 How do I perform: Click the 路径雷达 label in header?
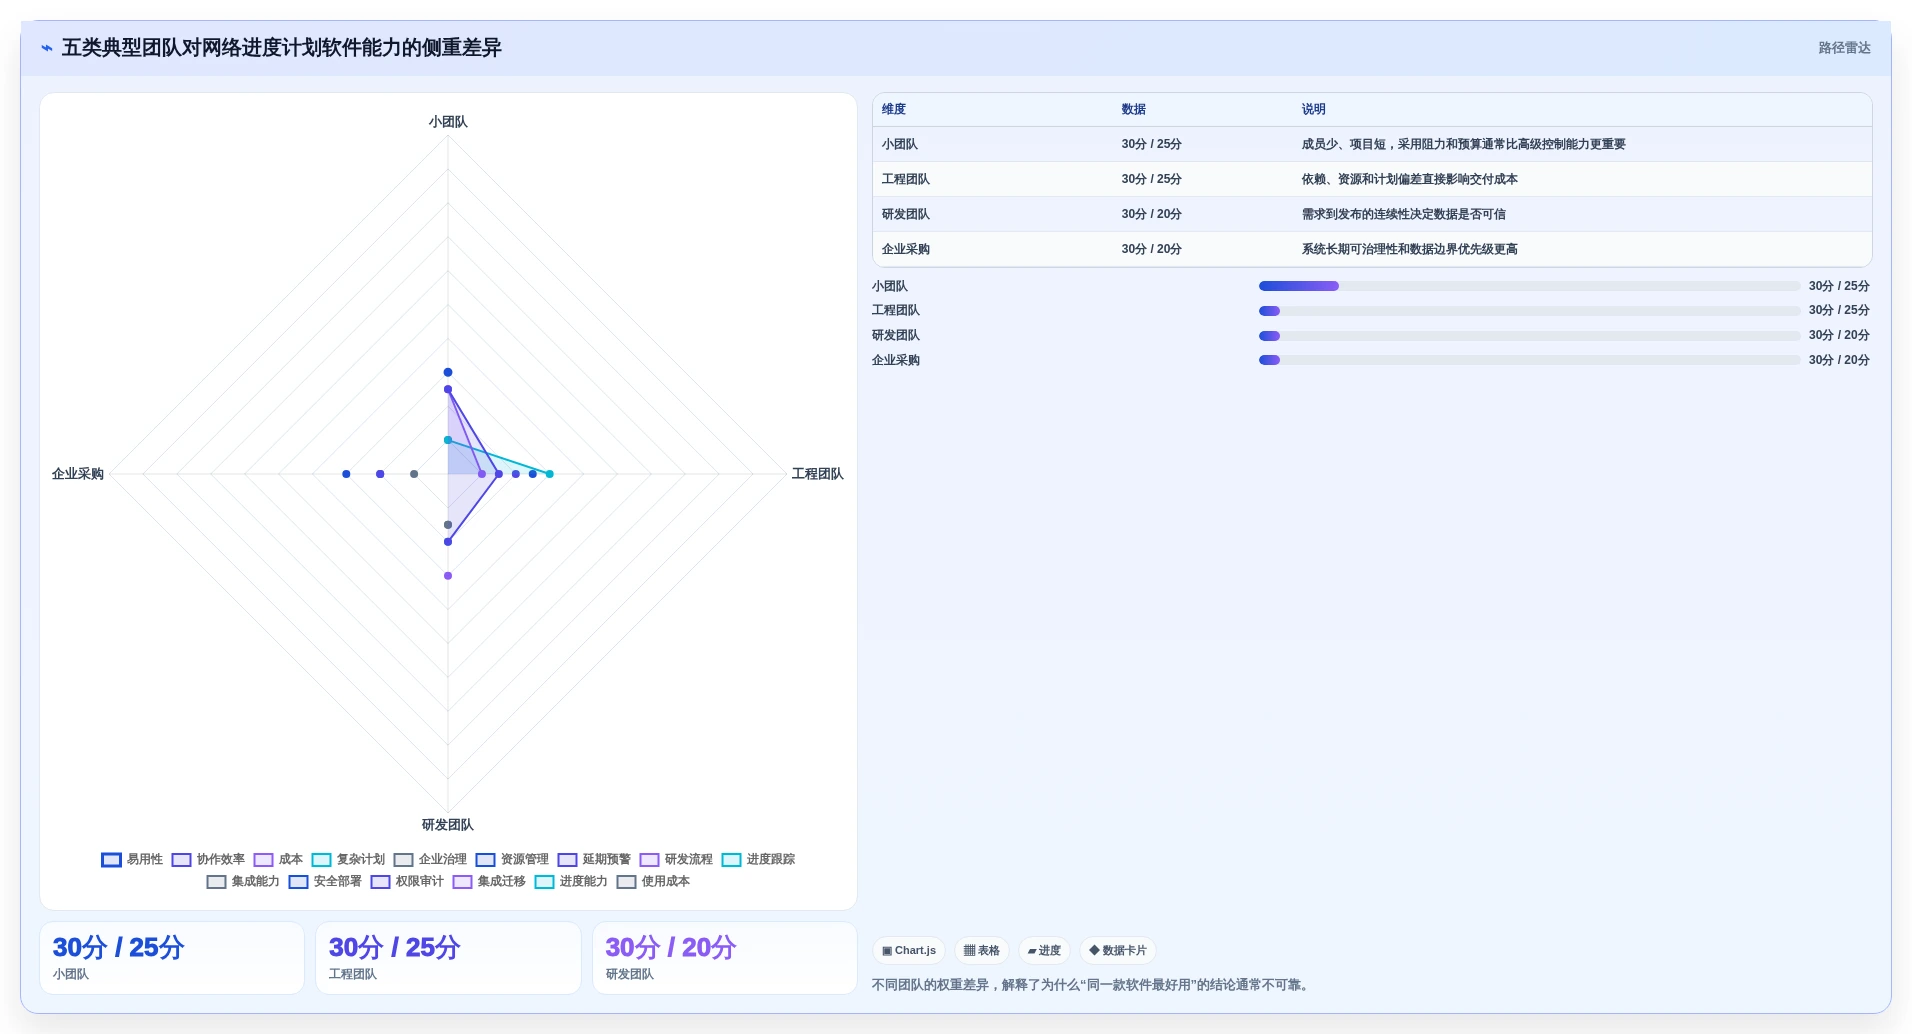point(1844,48)
